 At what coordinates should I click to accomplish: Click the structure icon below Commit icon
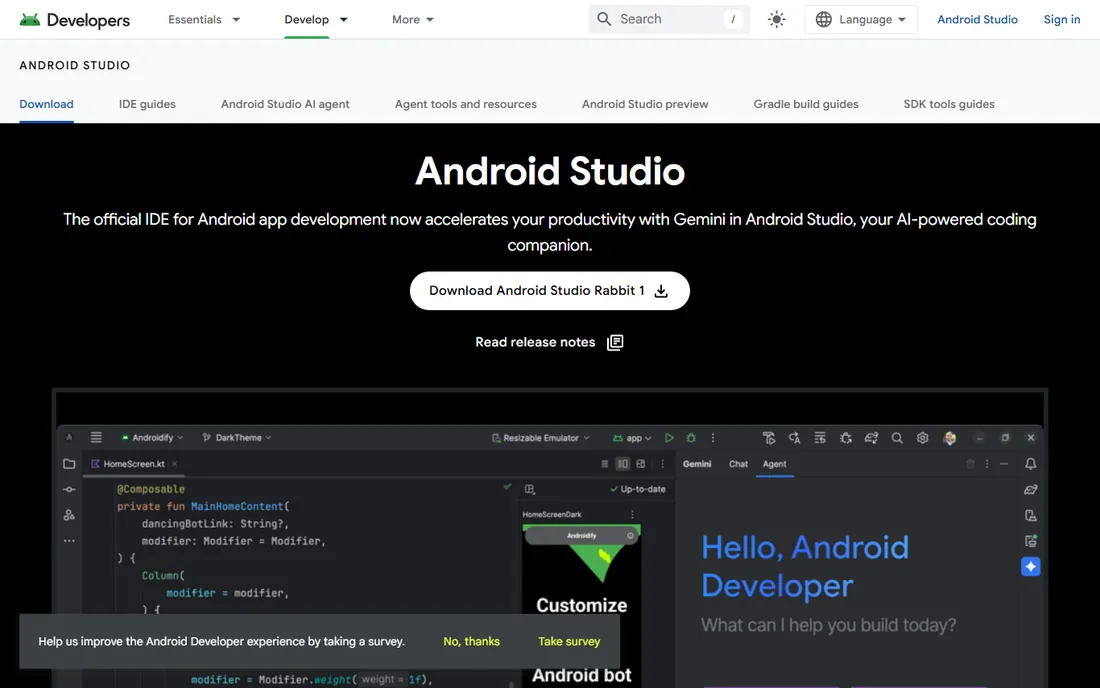69,515
